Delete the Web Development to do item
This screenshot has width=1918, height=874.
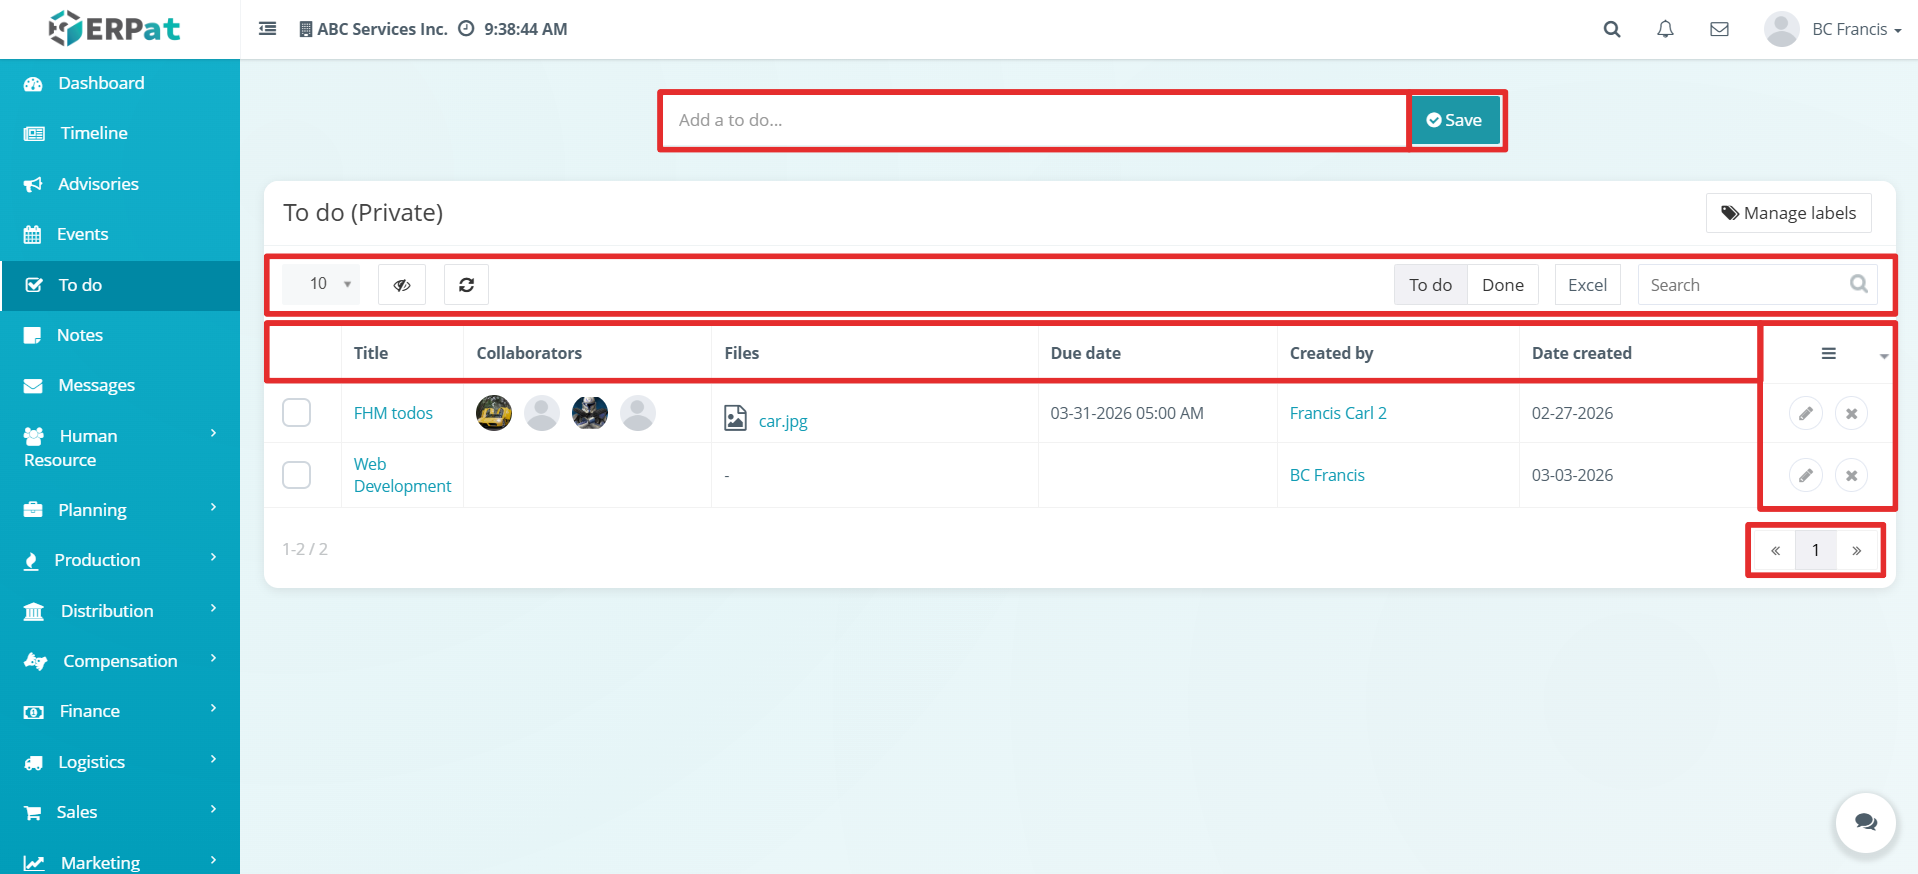(1851, 475)
